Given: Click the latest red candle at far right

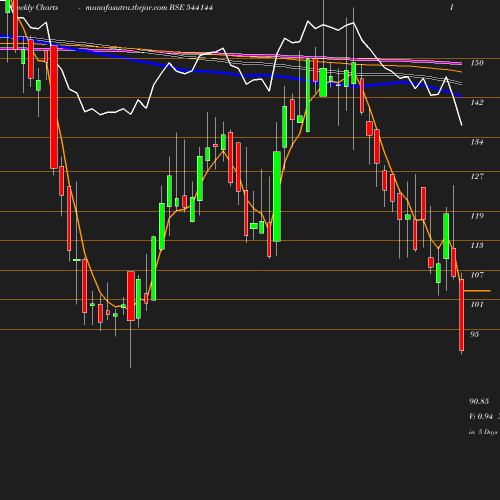Looking at the screenshot, I should (x=462, y=315).
